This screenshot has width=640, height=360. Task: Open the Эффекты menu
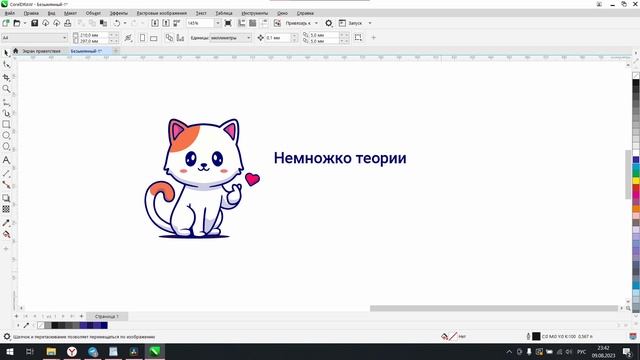119,13
